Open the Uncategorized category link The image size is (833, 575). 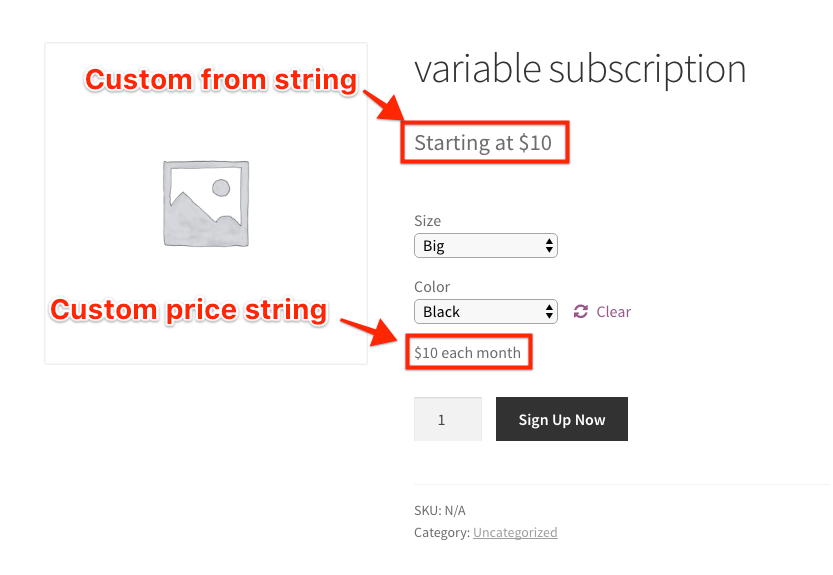click(515, 532)
